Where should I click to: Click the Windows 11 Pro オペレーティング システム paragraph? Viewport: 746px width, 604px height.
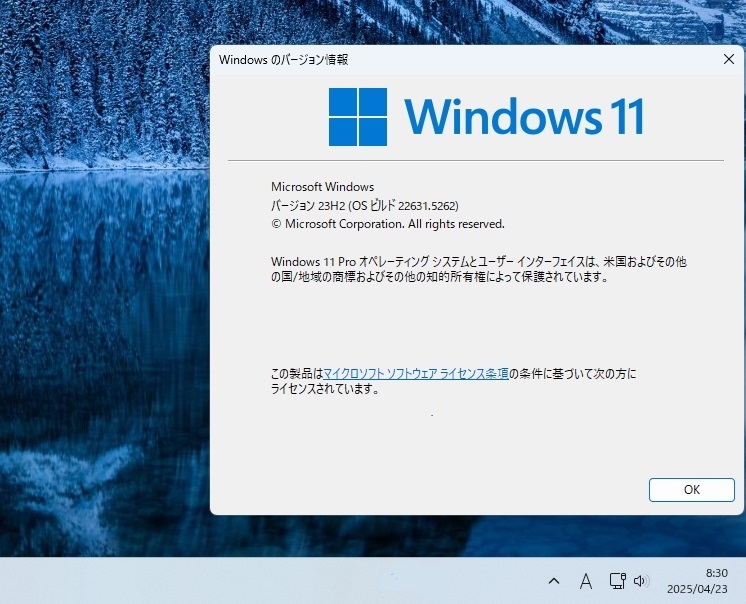point(479,269)
